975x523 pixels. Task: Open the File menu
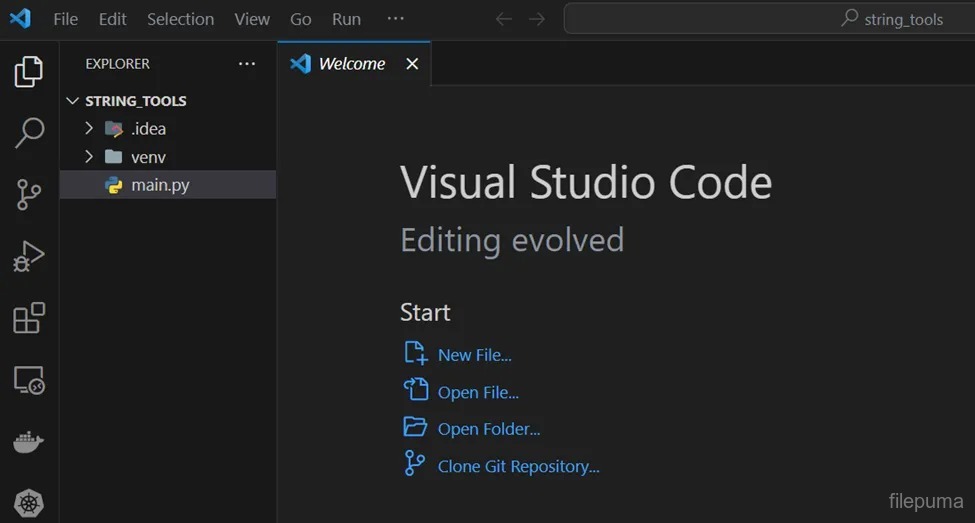[65, 19]
